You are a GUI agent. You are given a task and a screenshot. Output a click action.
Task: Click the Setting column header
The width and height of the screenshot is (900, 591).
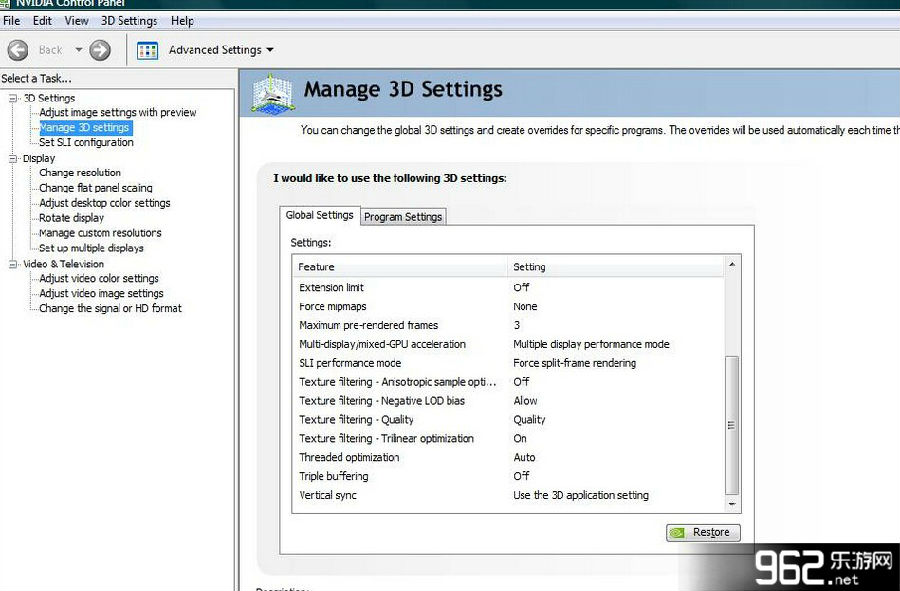click(x=616, y=267)
